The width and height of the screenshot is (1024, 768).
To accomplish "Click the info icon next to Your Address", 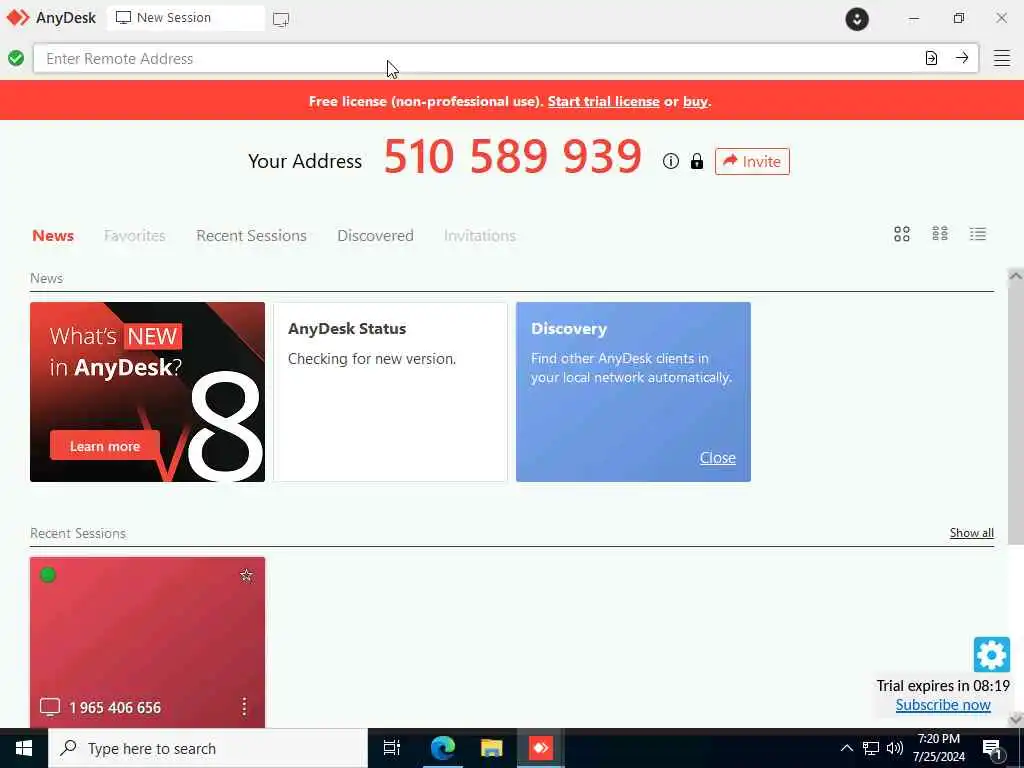I will tap(671, 161).
